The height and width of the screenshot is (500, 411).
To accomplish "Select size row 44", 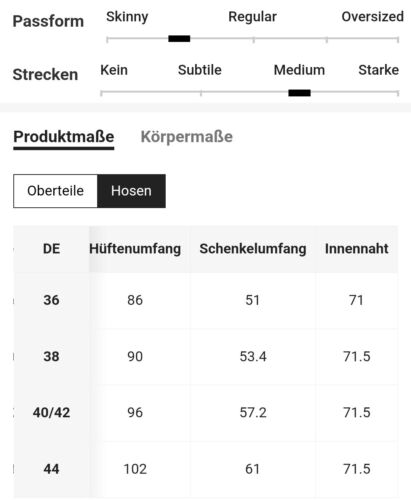I will (206, 469).
